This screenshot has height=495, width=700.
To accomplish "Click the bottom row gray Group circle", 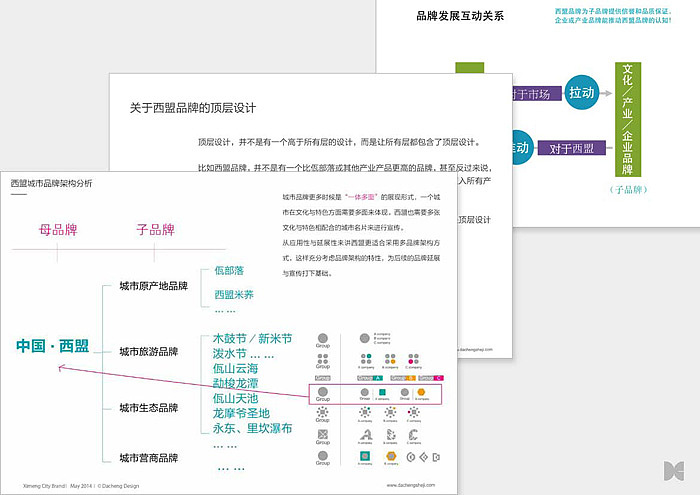I will coord(322,455).
